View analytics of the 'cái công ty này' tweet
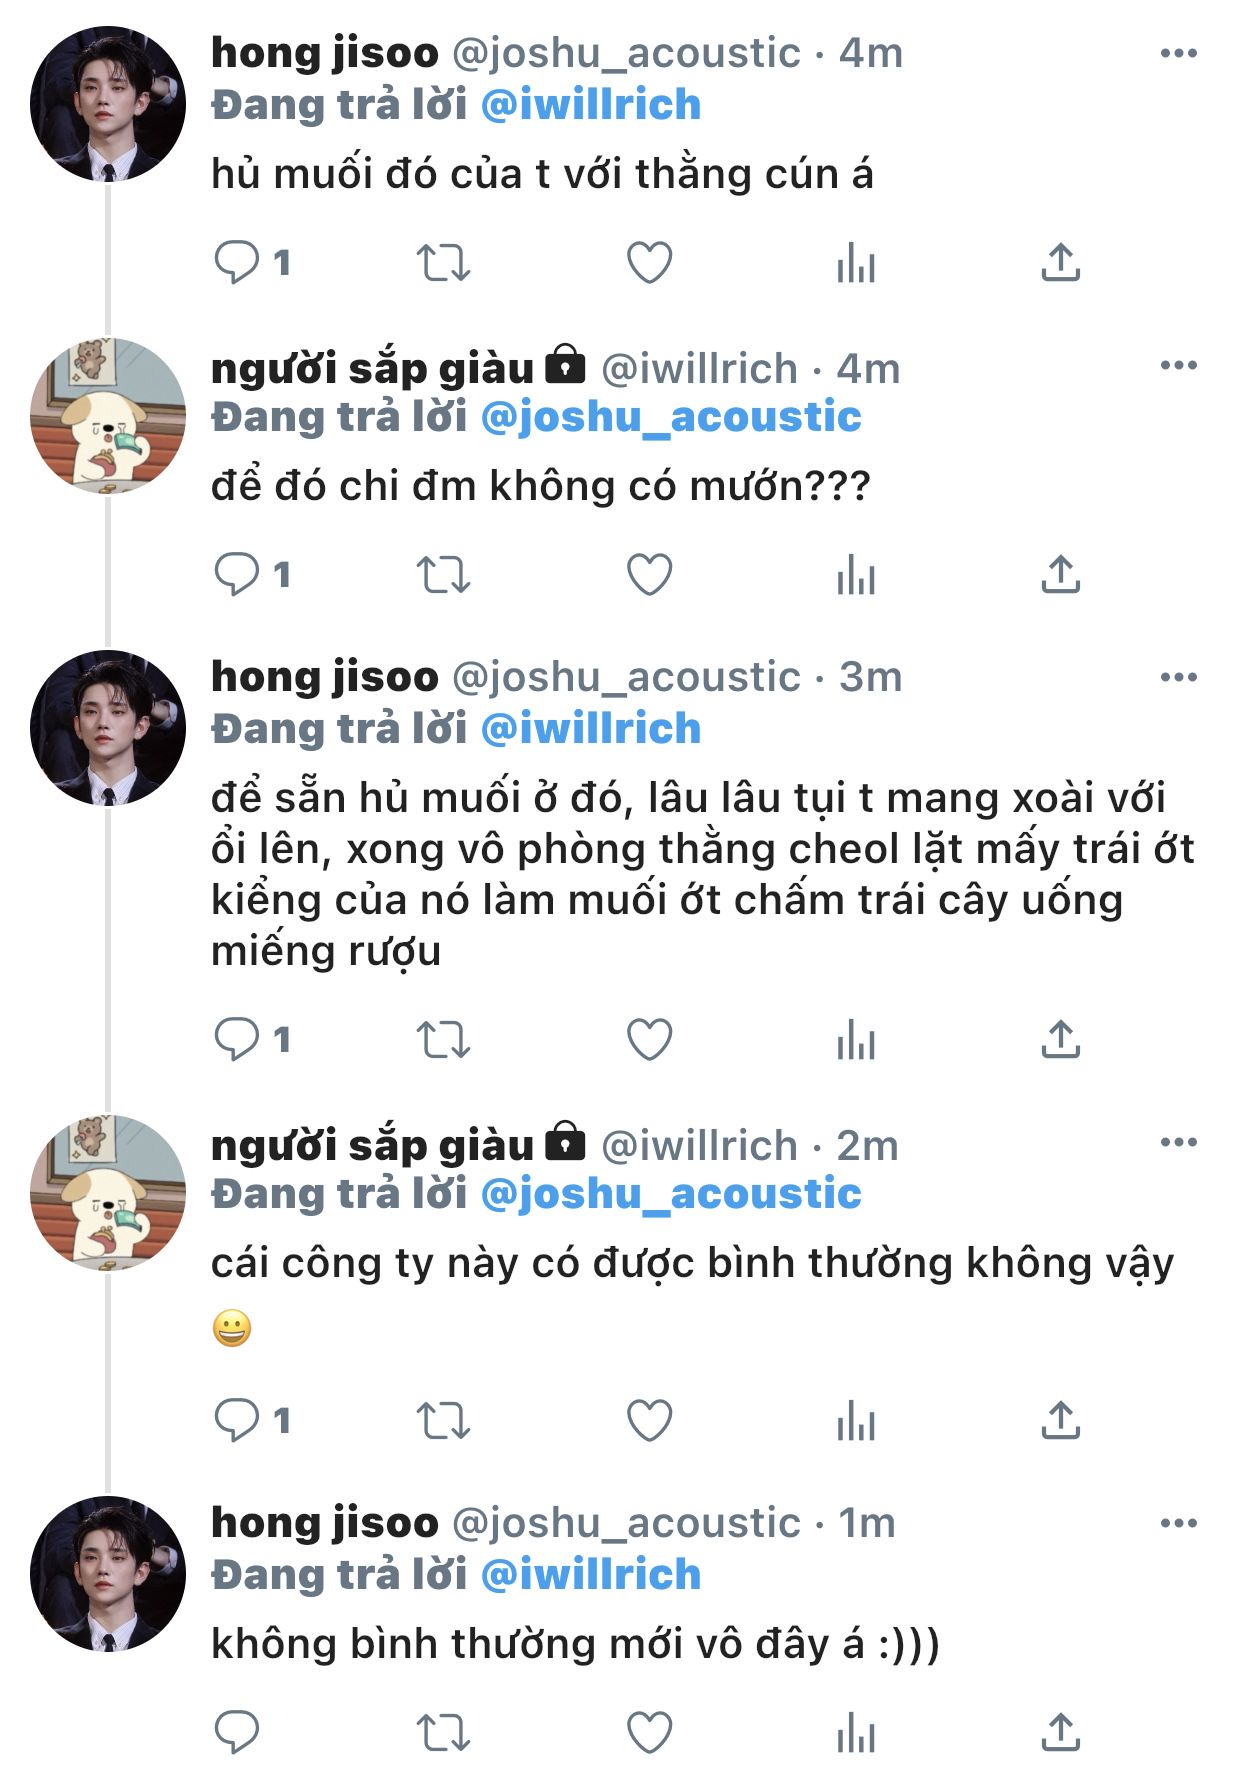The image size is (1242, 1774). [x=856, y=1420]
